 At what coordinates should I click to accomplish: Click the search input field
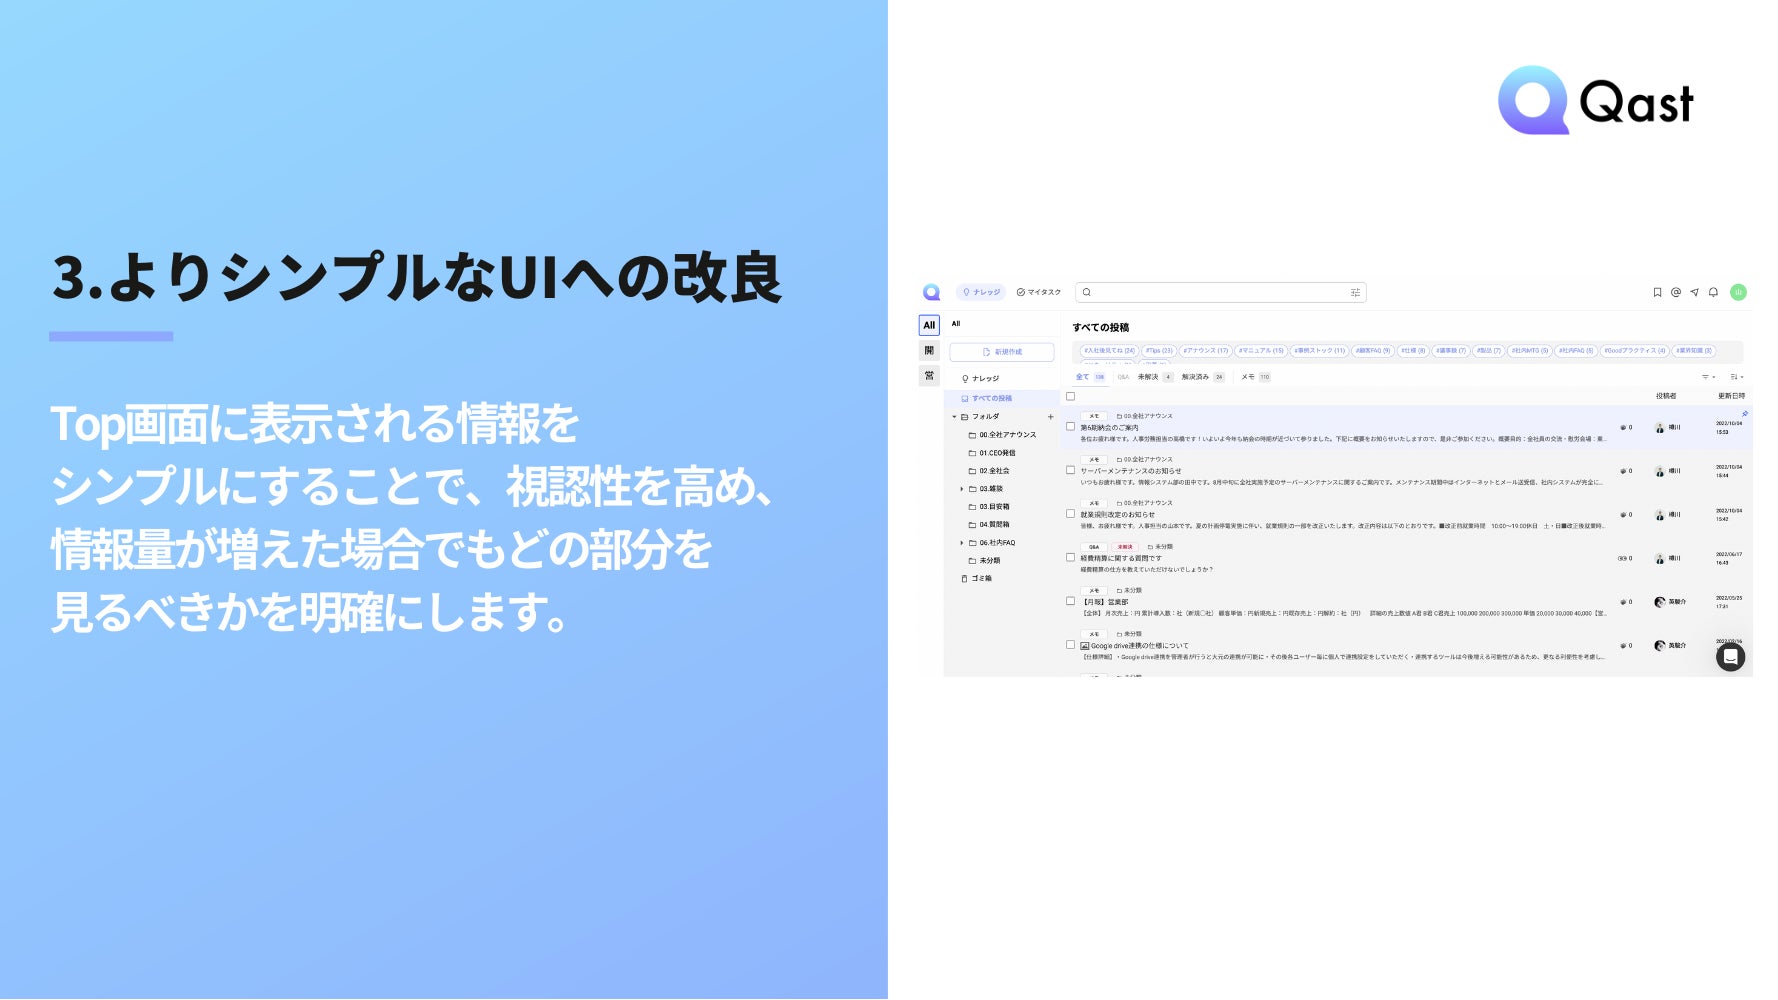(x=1220, y=293)
